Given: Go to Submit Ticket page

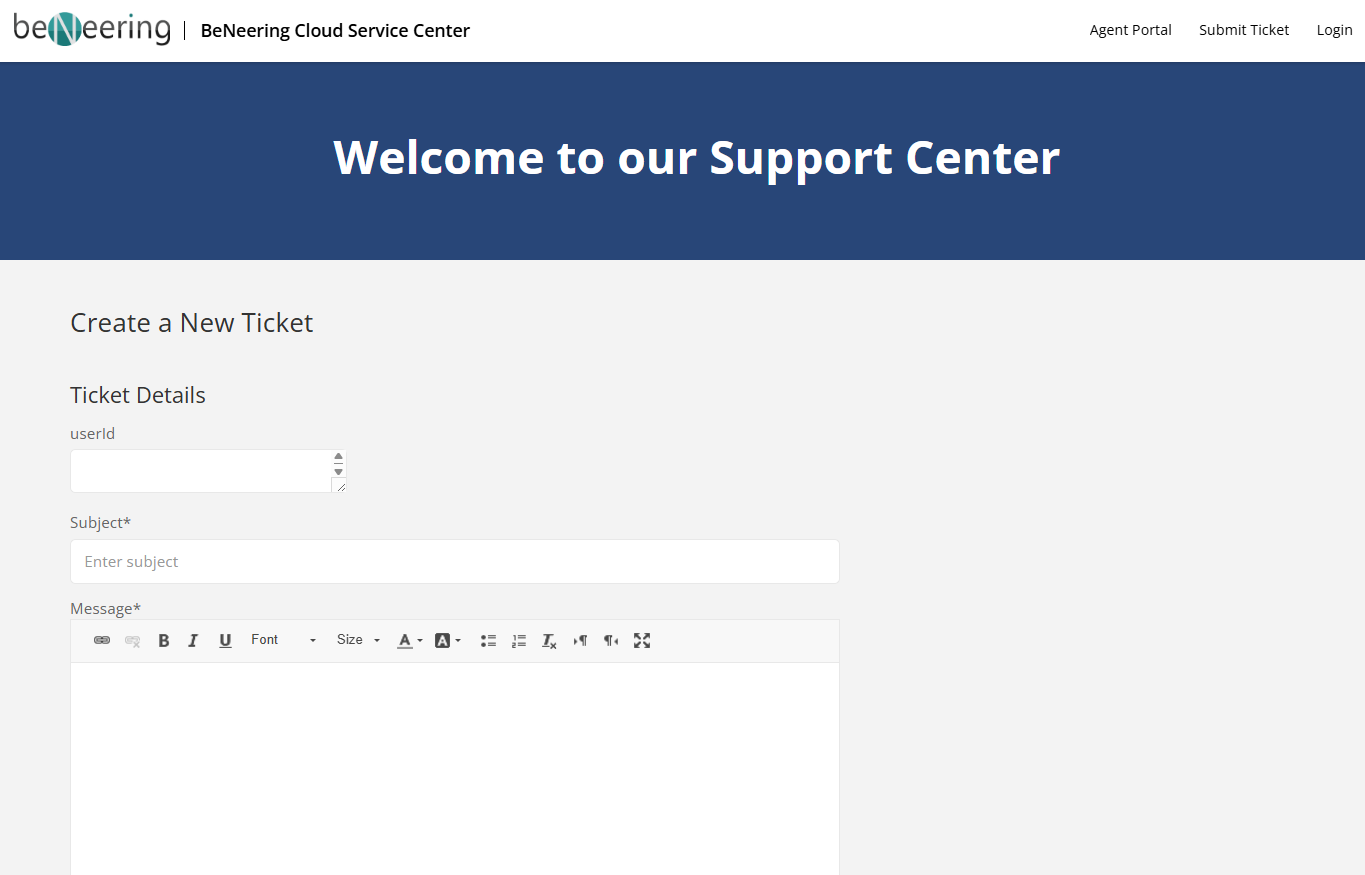Looking at the screenshot, I should click(1244, 30).
